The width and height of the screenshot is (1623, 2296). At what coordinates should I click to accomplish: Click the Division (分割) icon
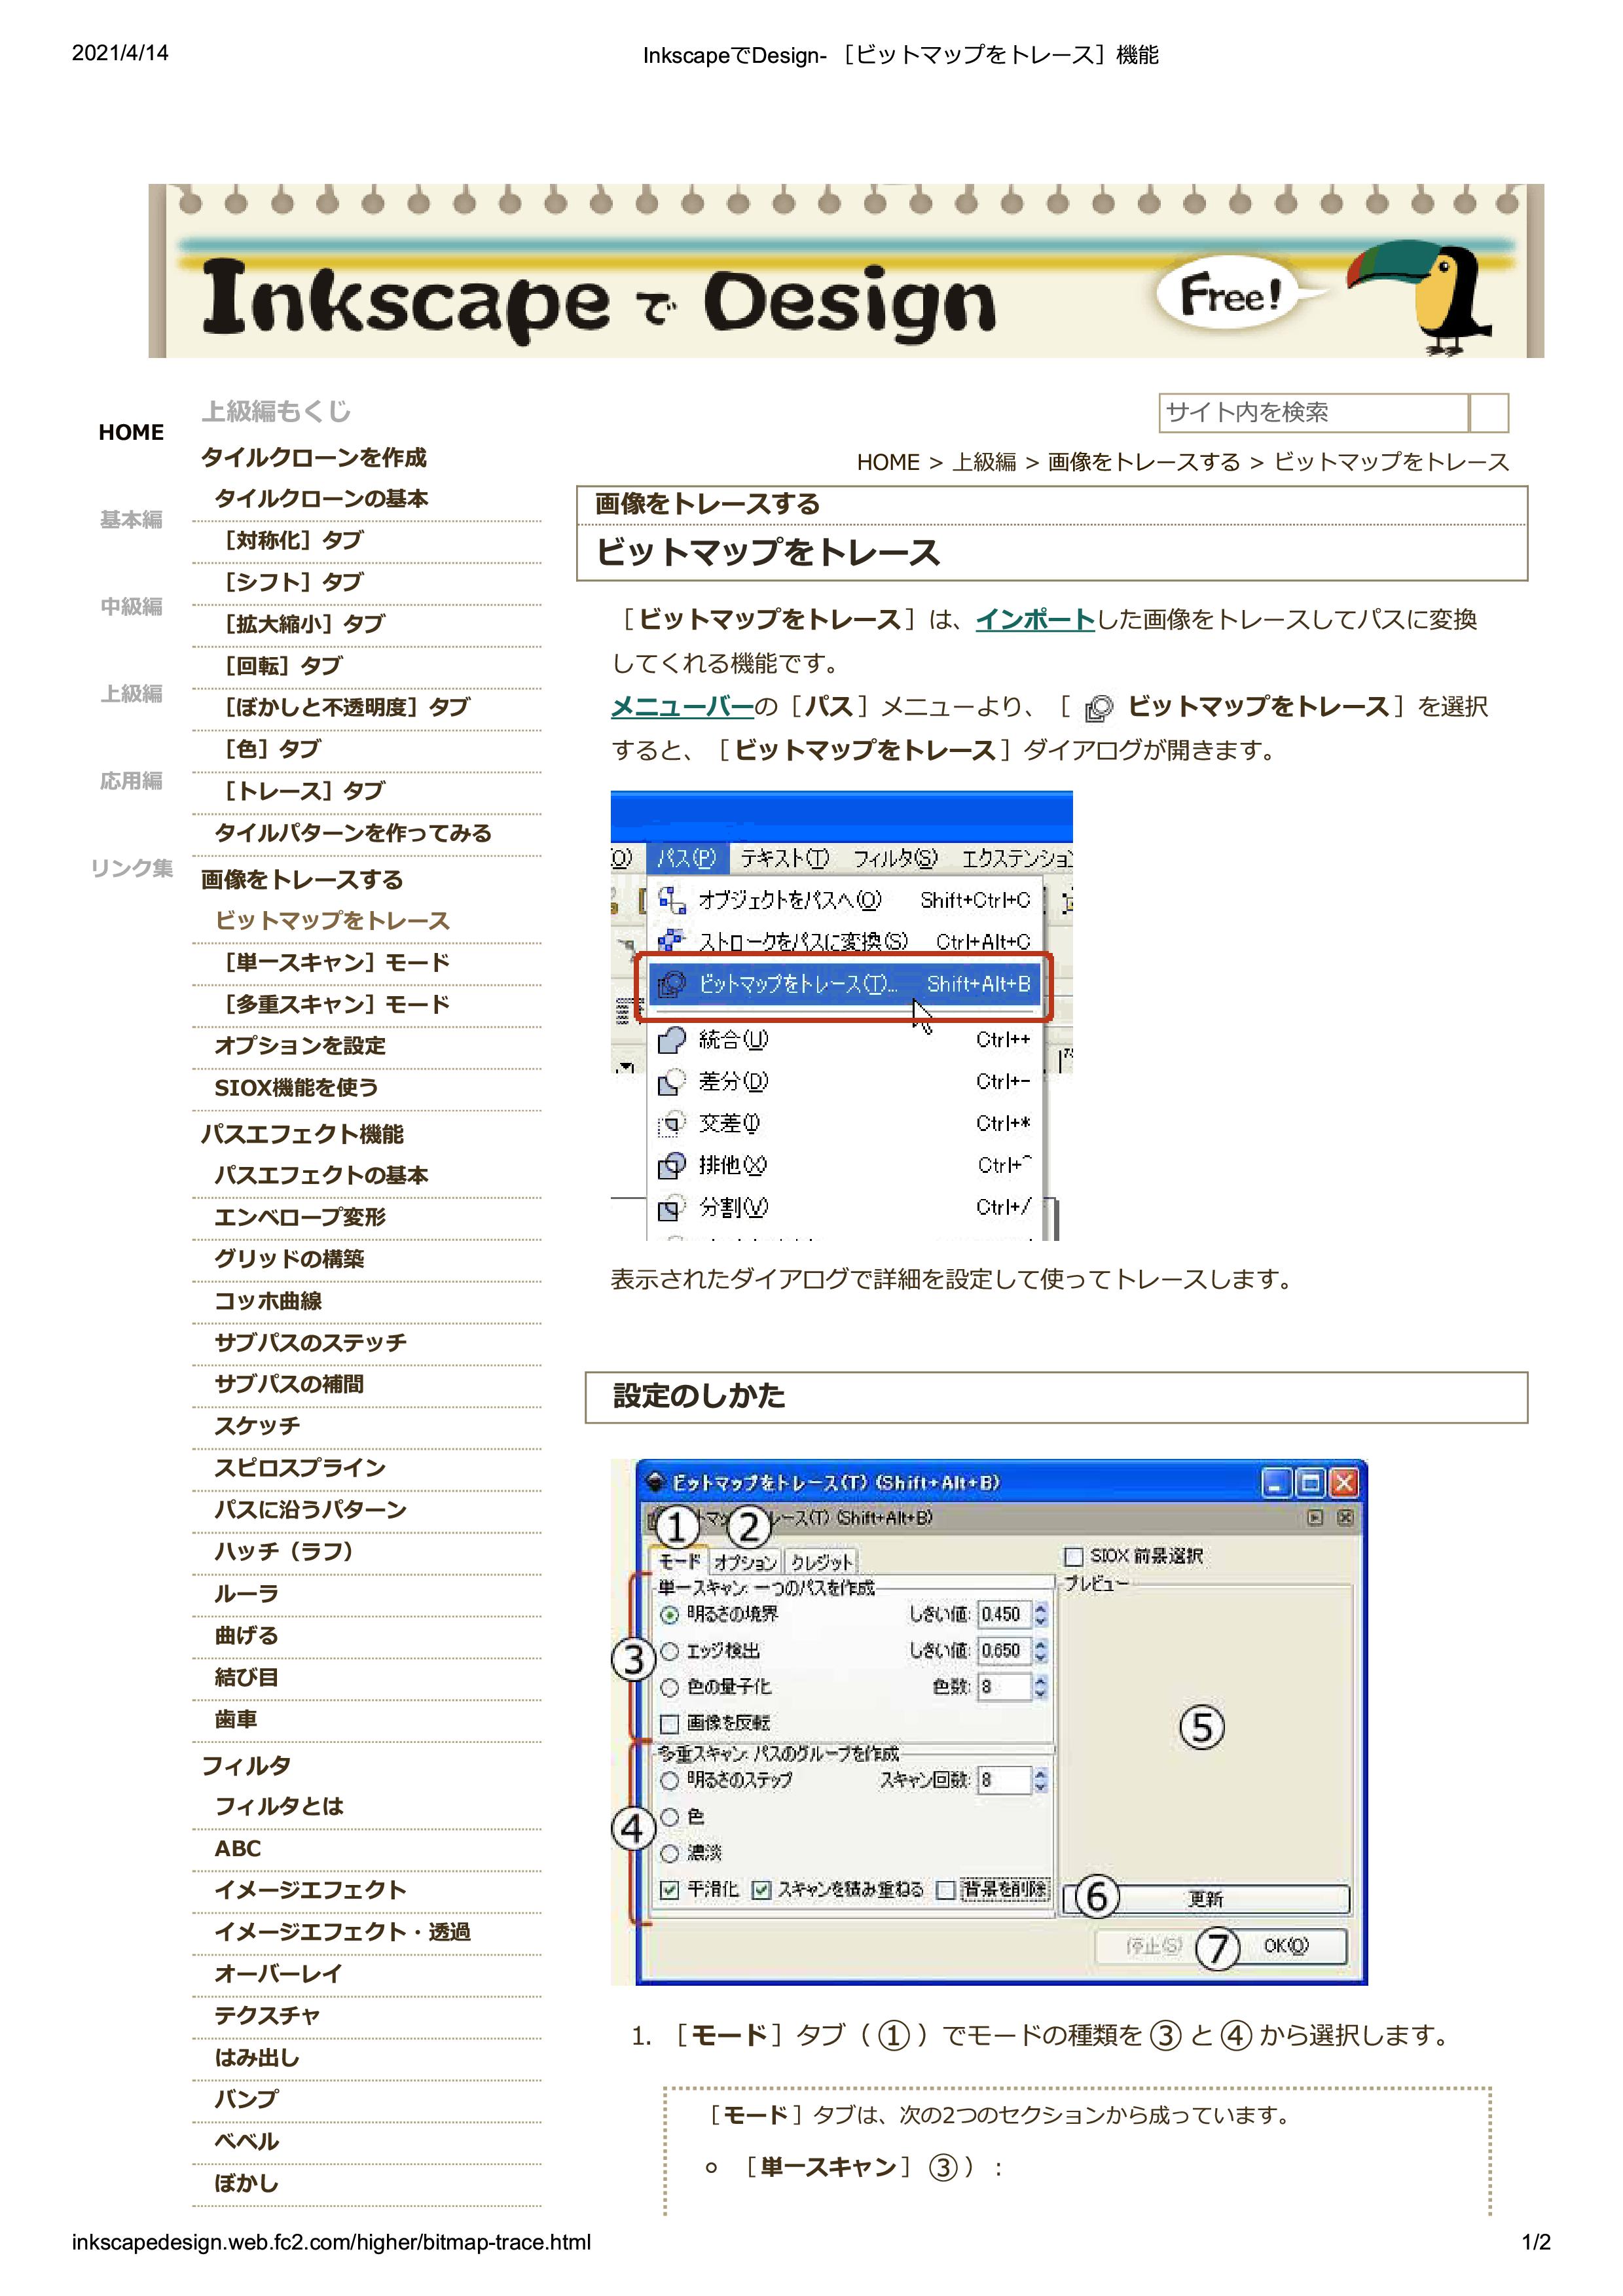click(671, 1208)
